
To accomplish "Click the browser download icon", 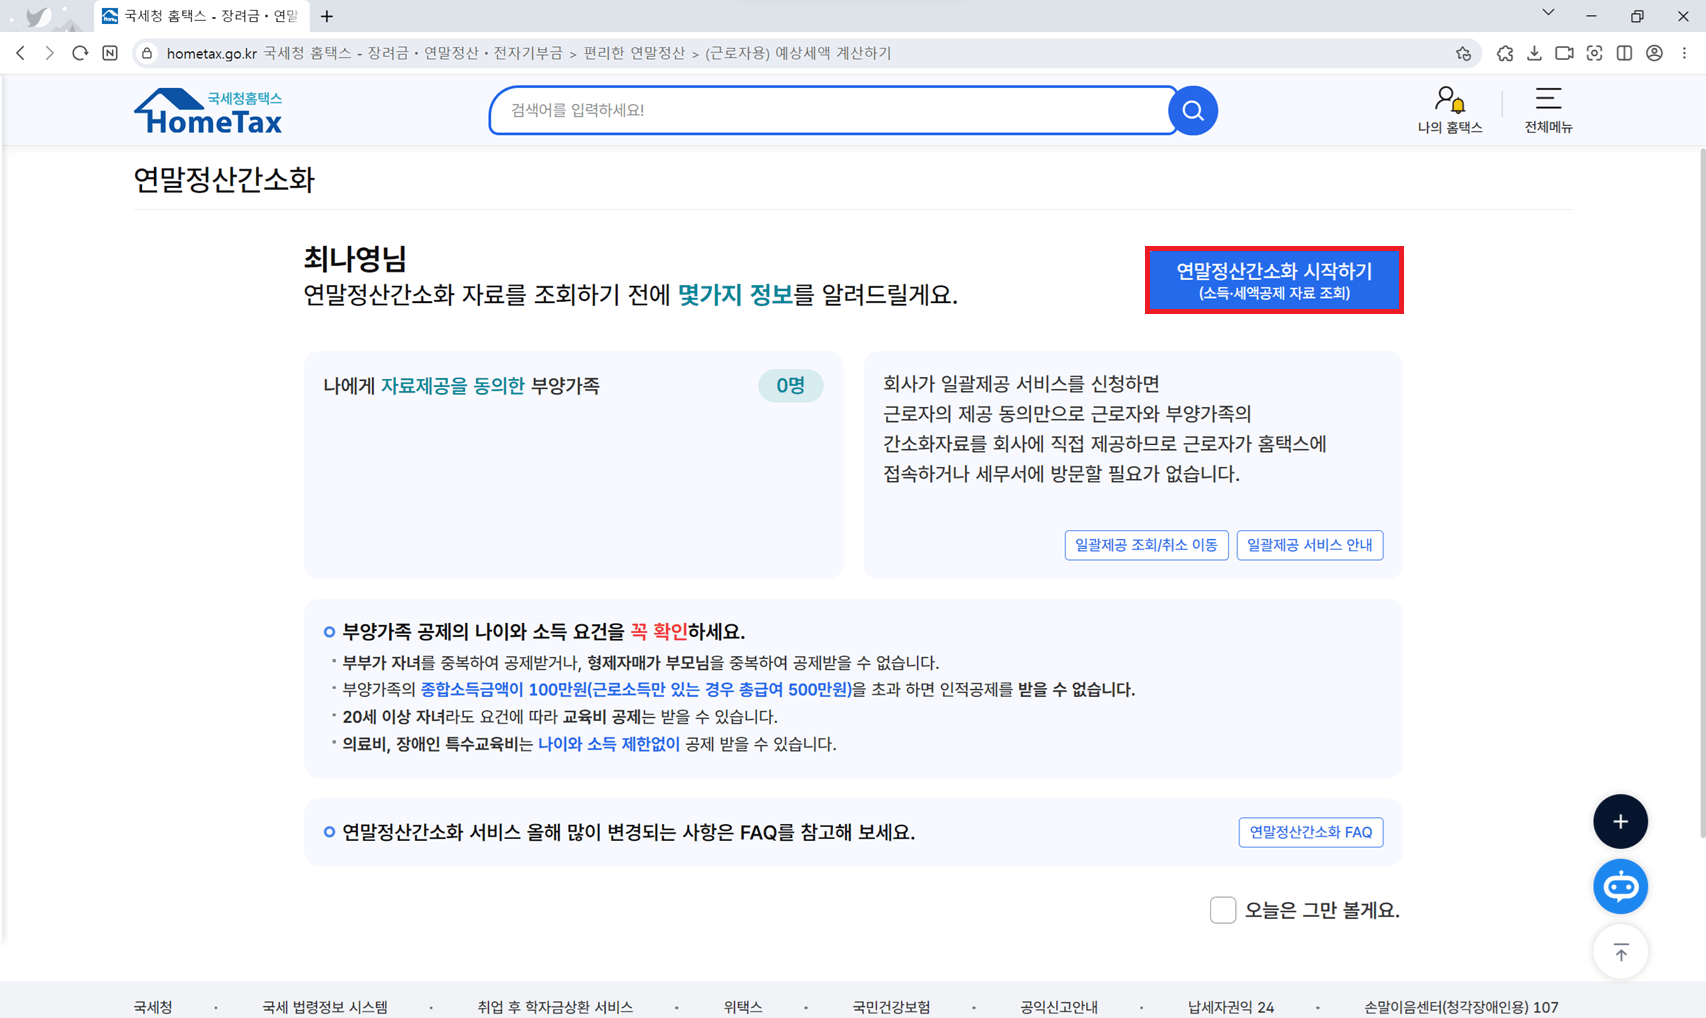I will tap(1534, 53).
